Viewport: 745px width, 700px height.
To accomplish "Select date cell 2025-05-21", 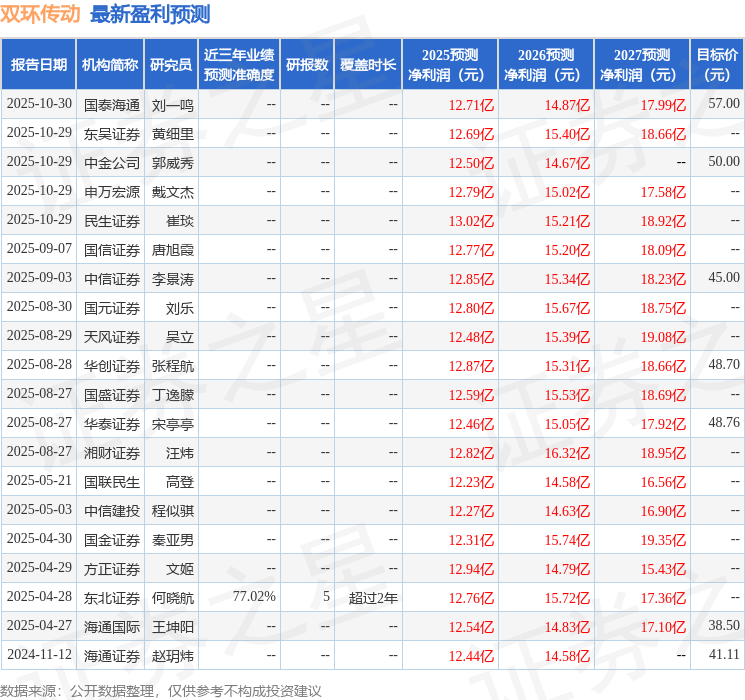I will point(39,480).
